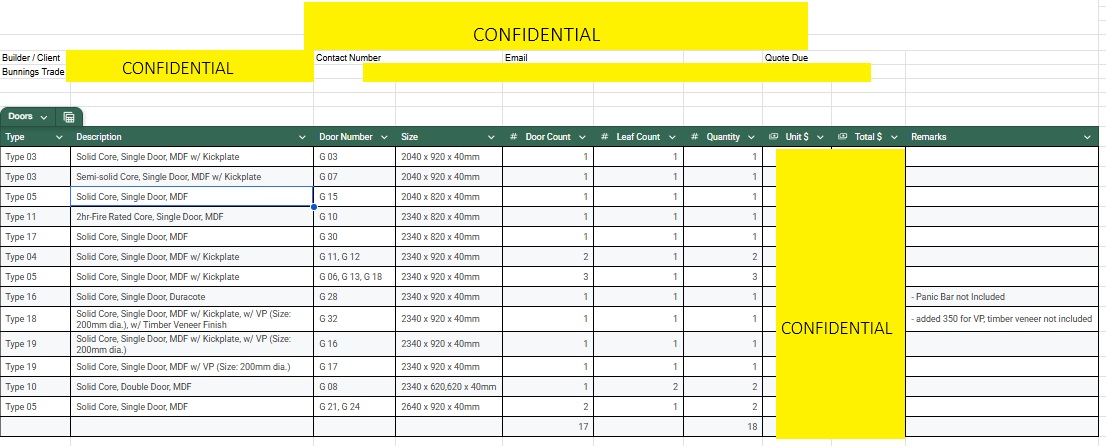Open the Unit $ column dropdown arrow

[x=820, y=137]
